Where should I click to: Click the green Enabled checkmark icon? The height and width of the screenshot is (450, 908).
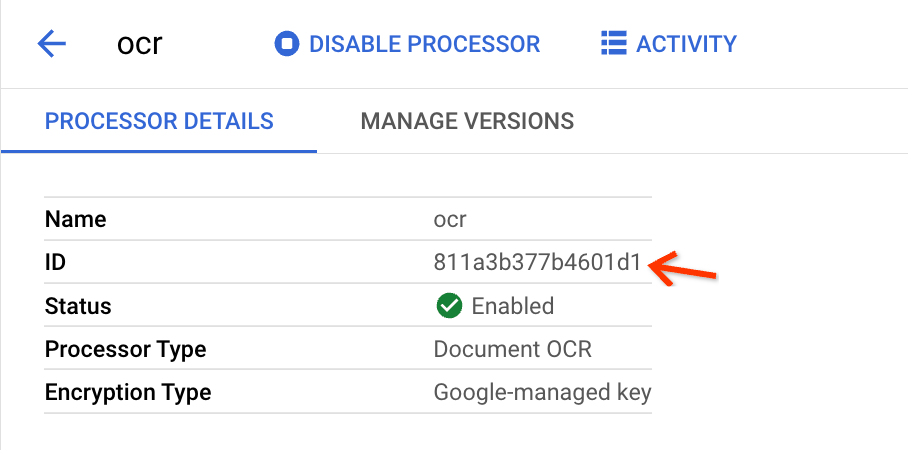(449, 306)
